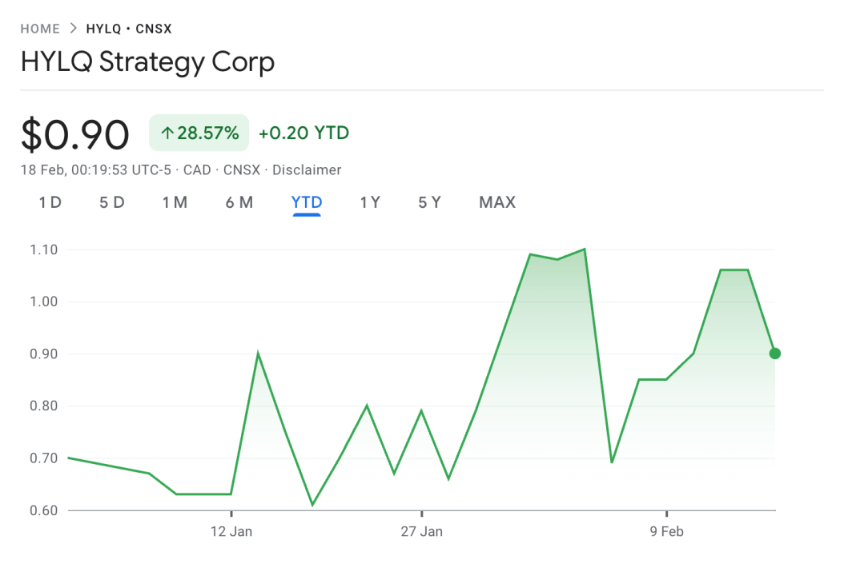Click the up arrow in percentage badge

pyautogui.click(x=167, y=133)
